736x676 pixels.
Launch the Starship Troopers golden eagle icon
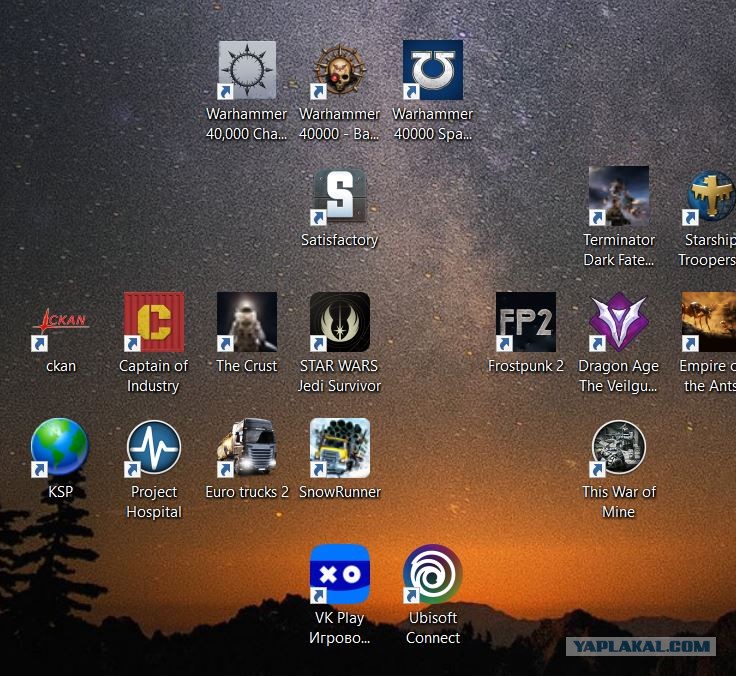click(709, 196)
